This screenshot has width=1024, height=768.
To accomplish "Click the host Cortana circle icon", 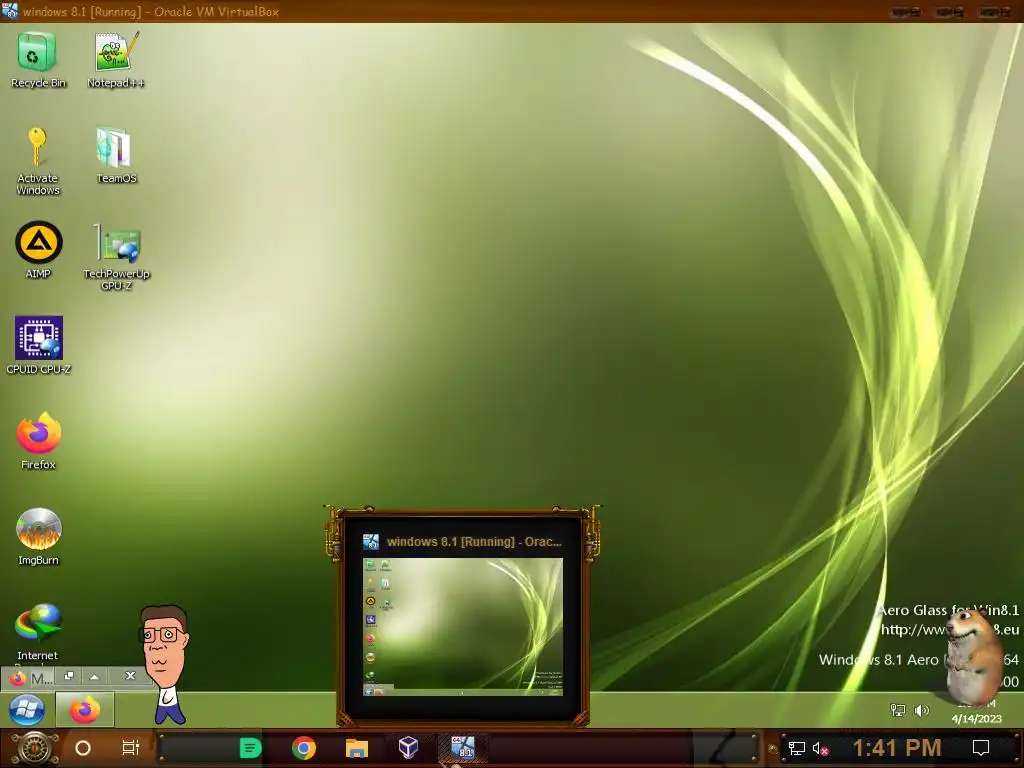I will click(83, 748).
